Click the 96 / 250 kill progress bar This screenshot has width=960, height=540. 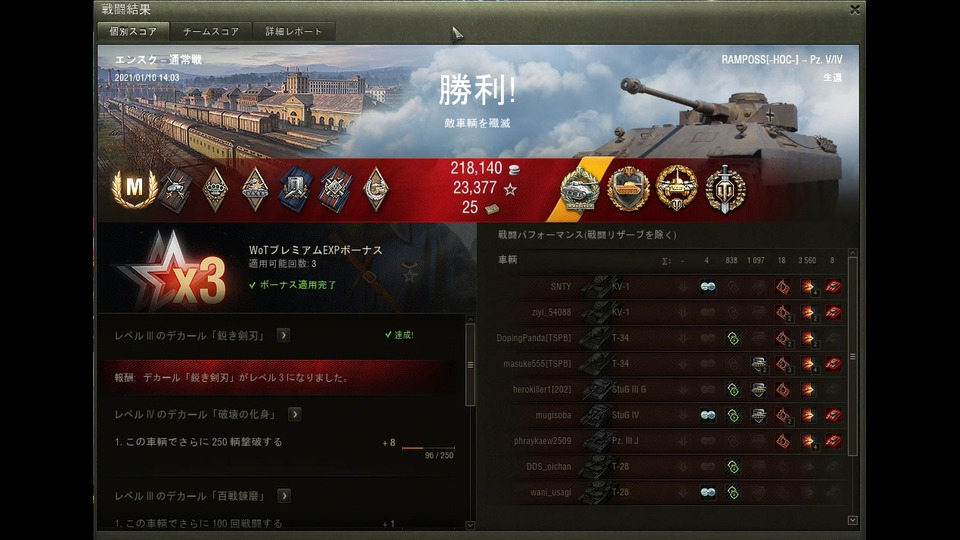[428, 448]
